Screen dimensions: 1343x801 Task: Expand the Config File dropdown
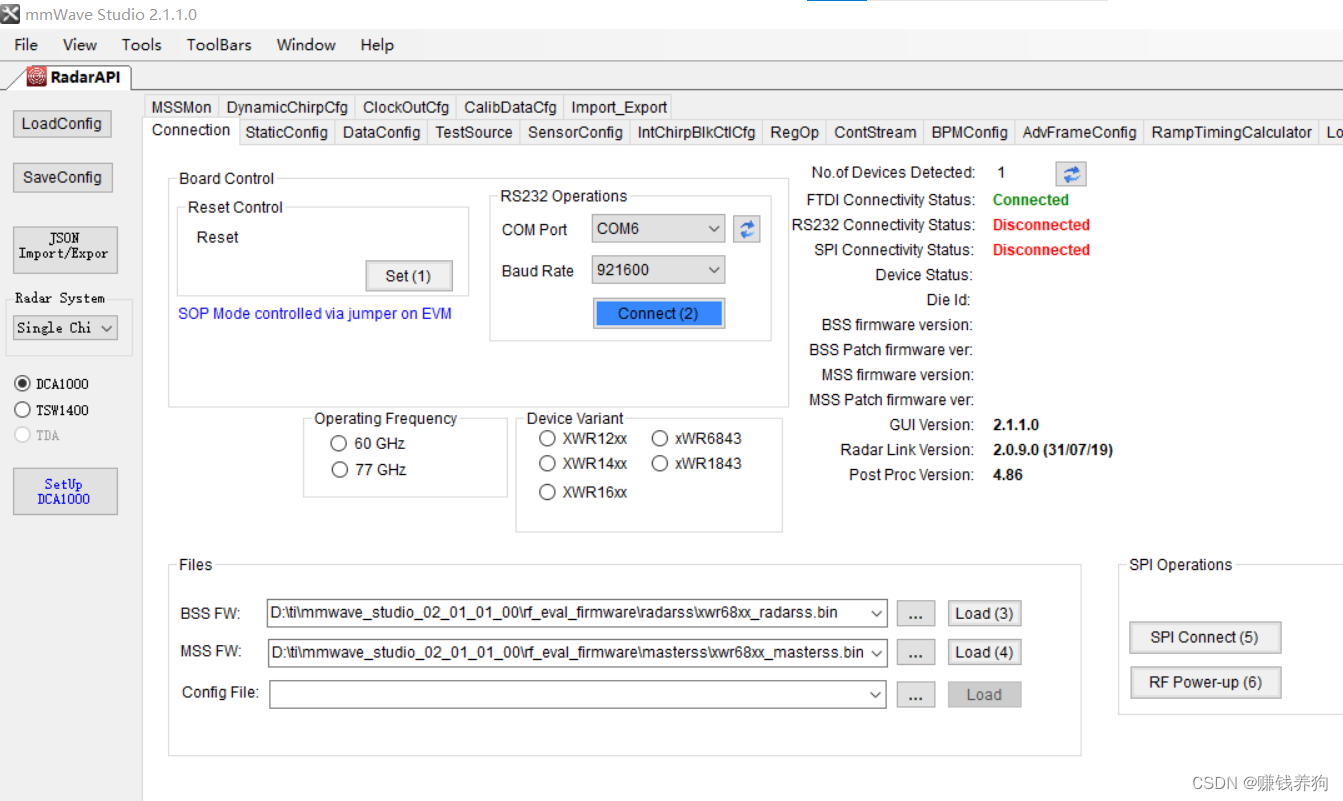click(876, 694)
